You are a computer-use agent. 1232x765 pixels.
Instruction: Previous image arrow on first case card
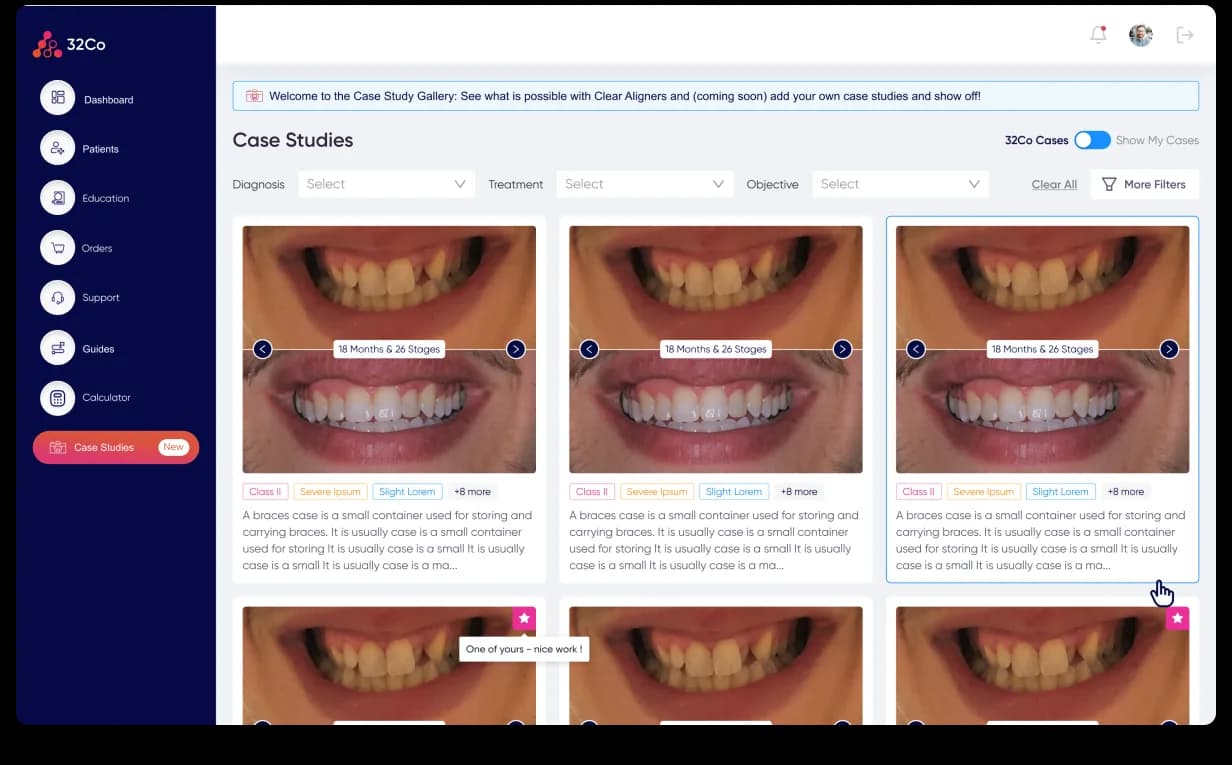[x=262, y=349]
